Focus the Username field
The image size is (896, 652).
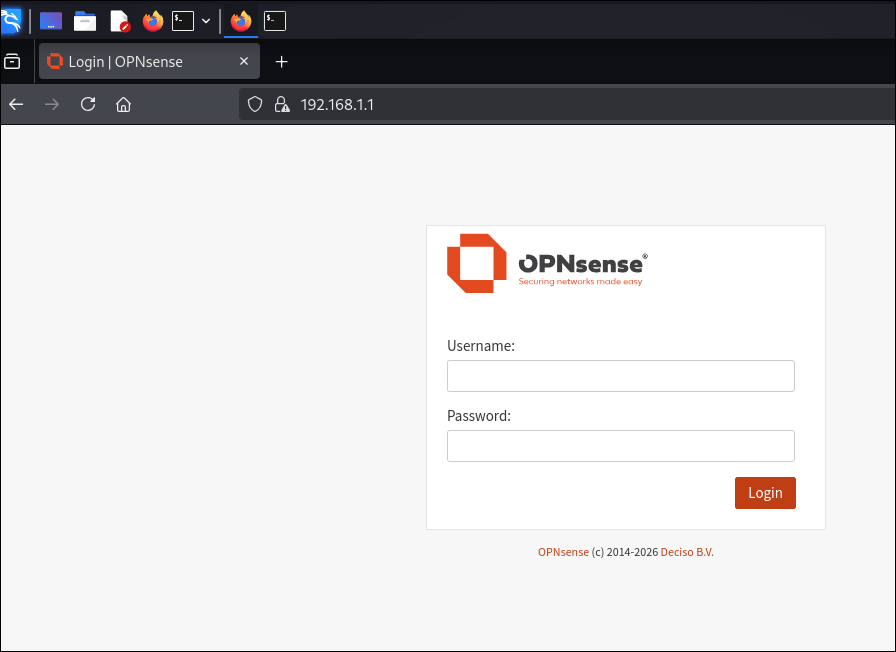click(621, 376)
